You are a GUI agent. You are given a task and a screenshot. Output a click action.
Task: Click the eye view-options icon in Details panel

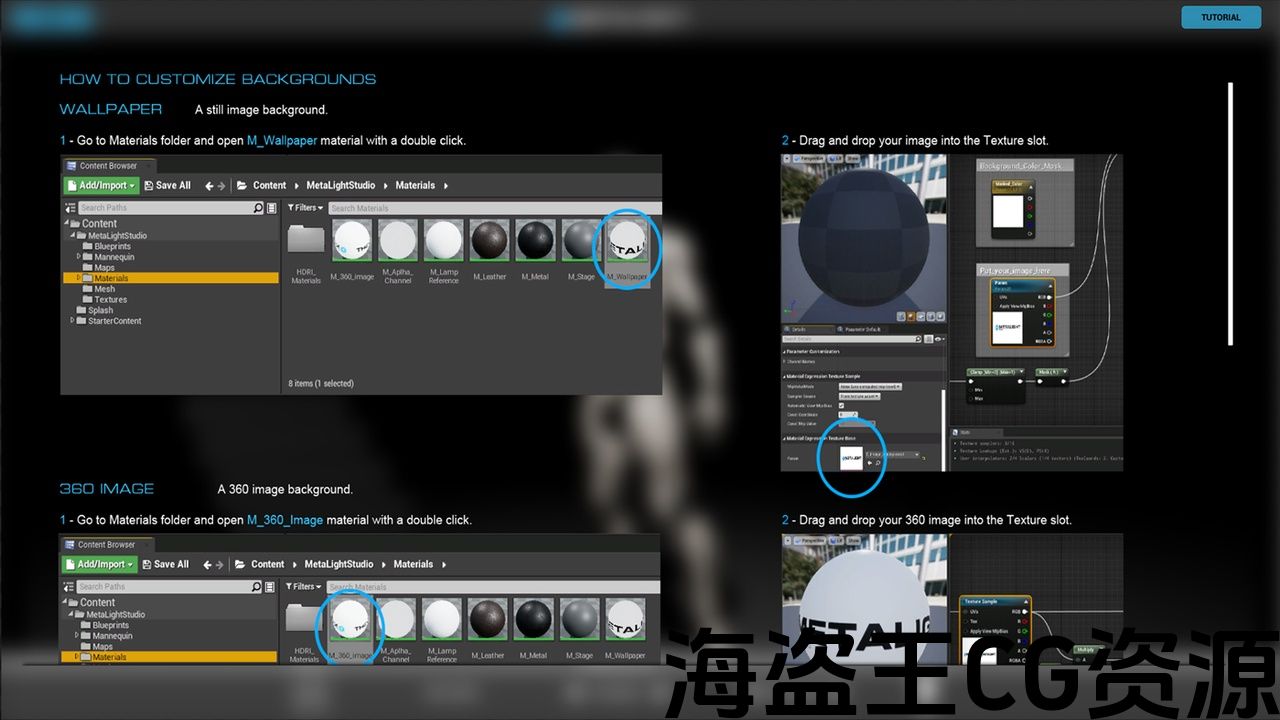click(937, 340)
